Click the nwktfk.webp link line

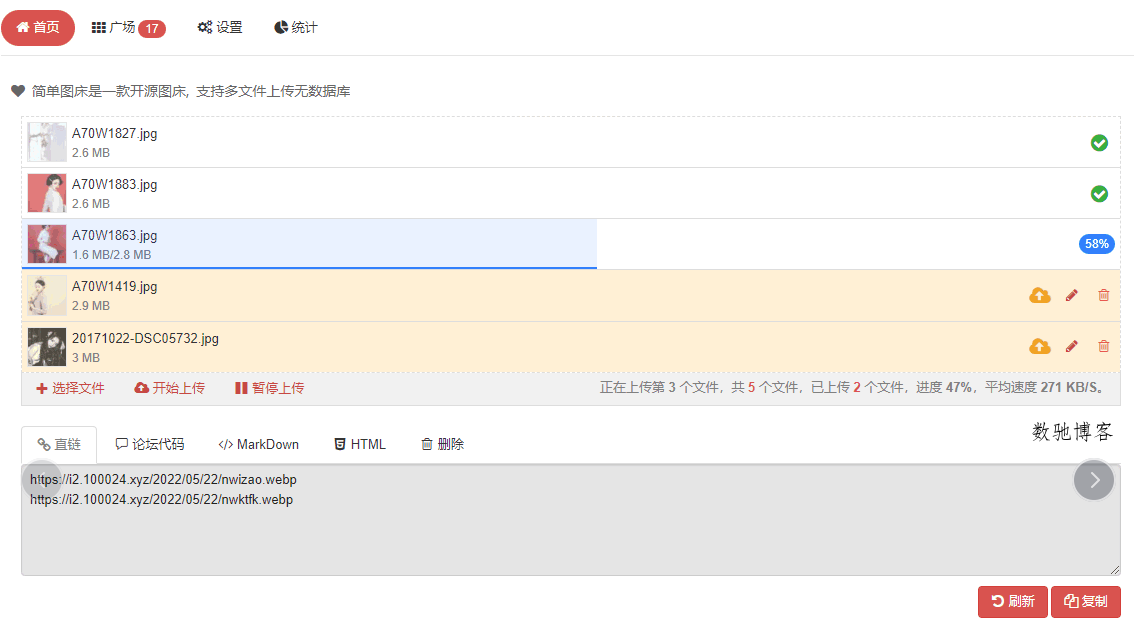pos(161,500)
